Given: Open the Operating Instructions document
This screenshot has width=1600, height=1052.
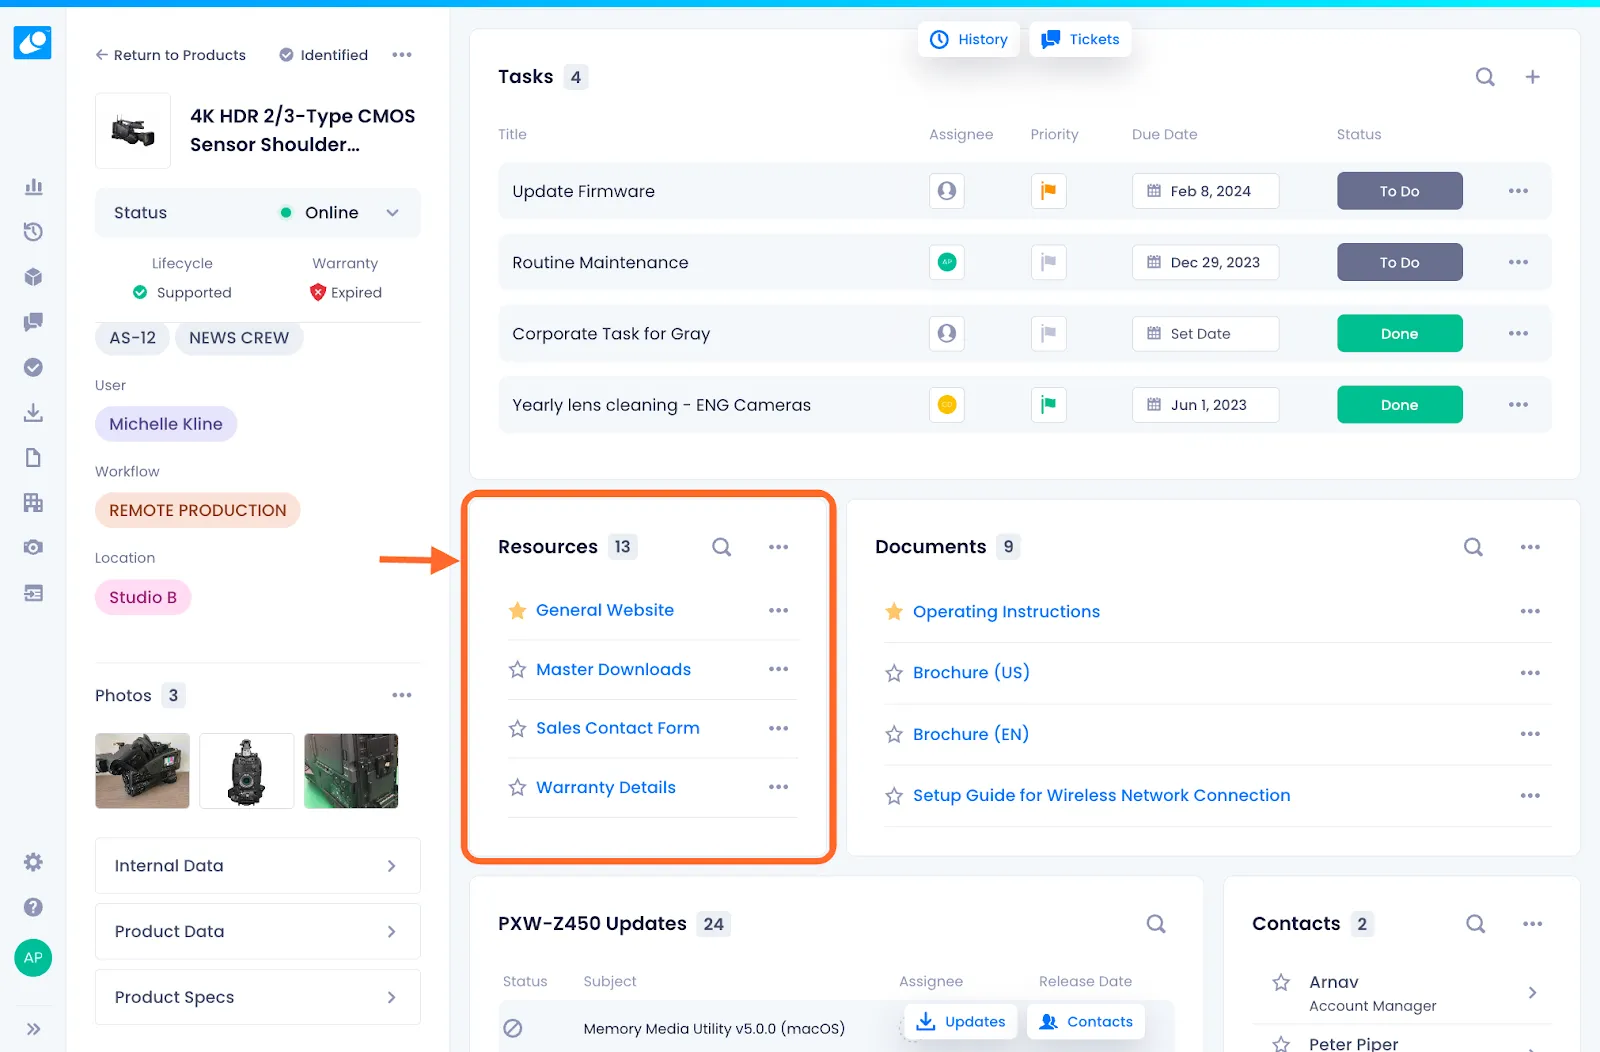Looking at the screenshot, I should click(x=1006, y=611).
